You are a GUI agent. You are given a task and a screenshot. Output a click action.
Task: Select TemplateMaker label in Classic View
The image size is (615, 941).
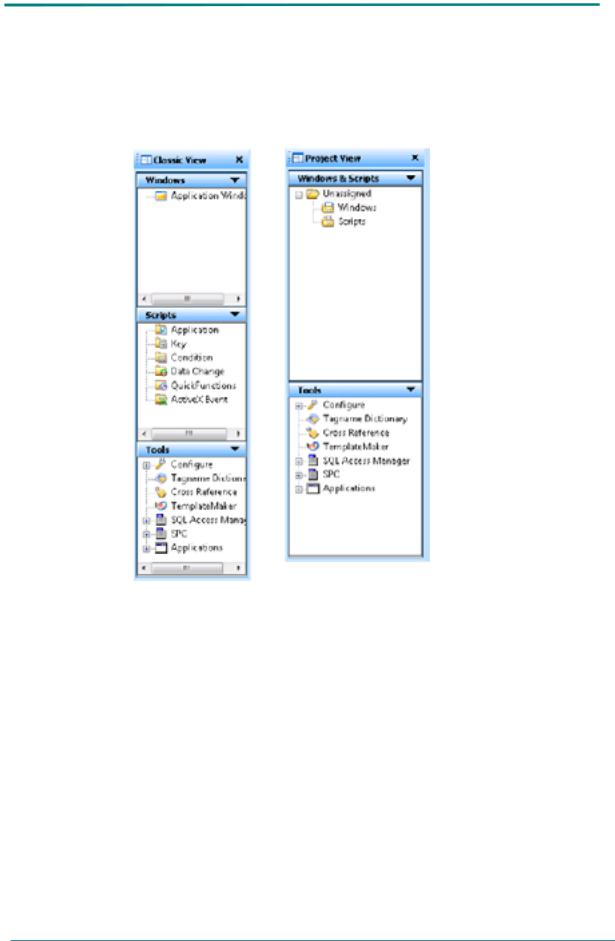[x=203, y=506]
